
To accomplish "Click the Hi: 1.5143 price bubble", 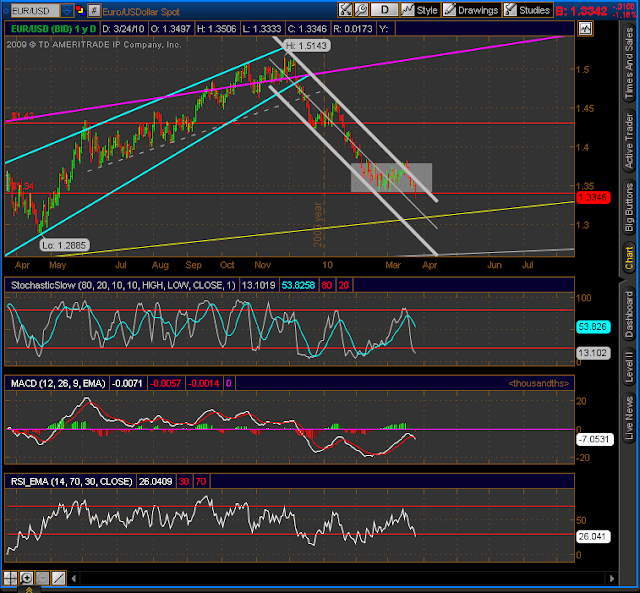I will point(307,45).
